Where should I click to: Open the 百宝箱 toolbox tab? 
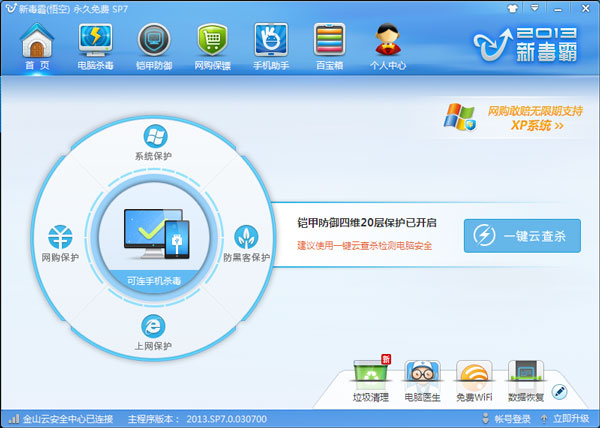click(329, 47)
